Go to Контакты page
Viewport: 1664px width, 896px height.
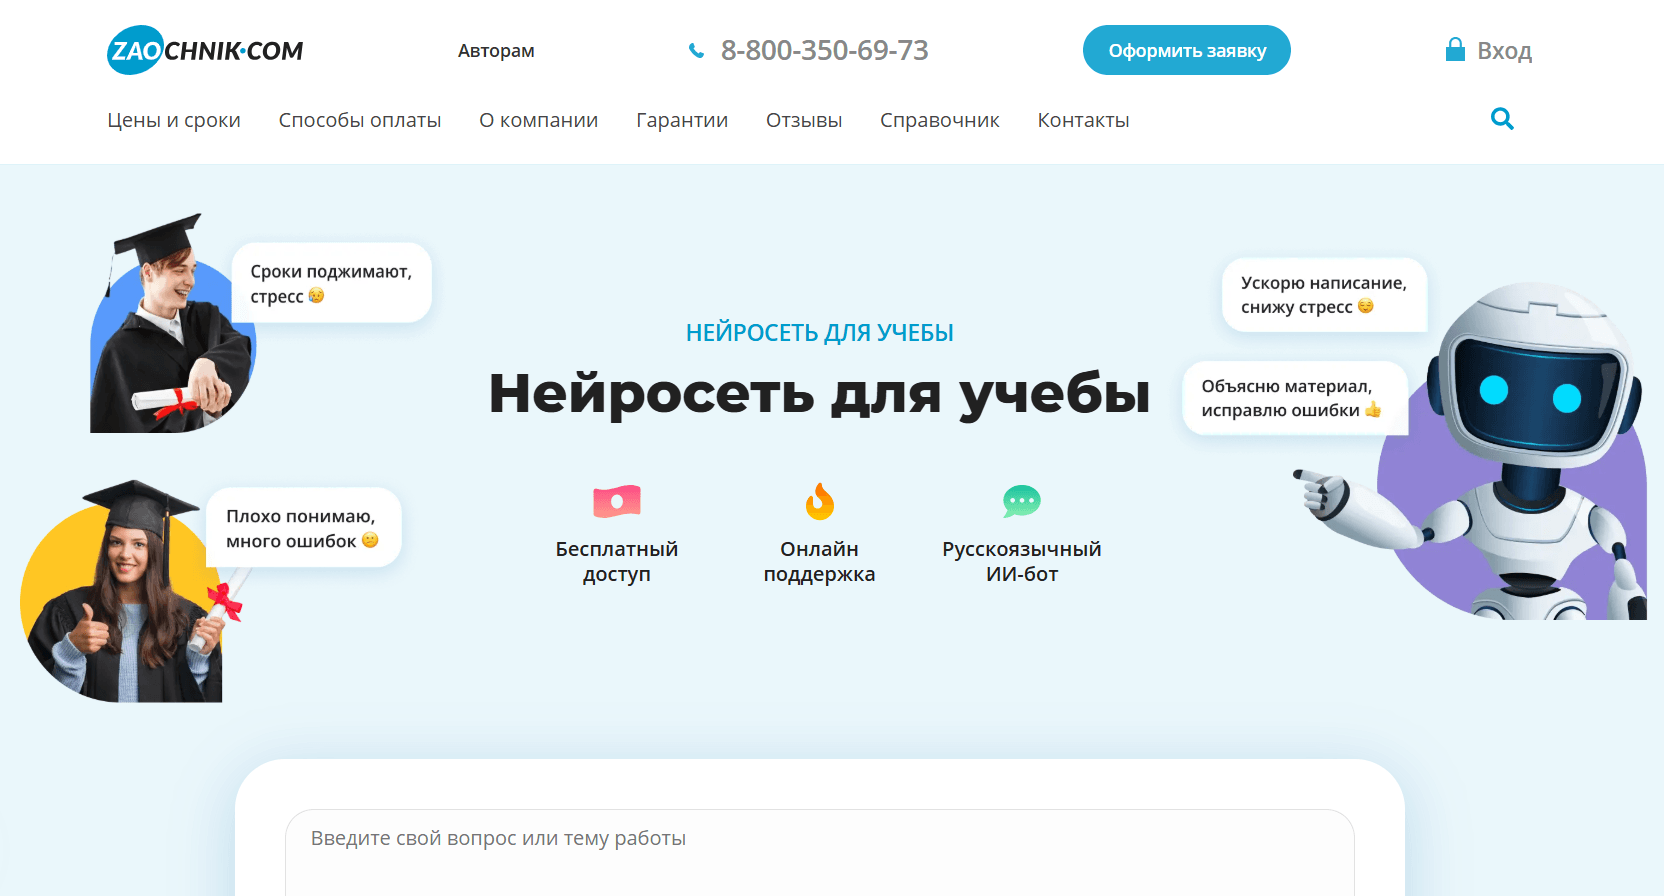pyautogui.click(x=1084, y=120)
